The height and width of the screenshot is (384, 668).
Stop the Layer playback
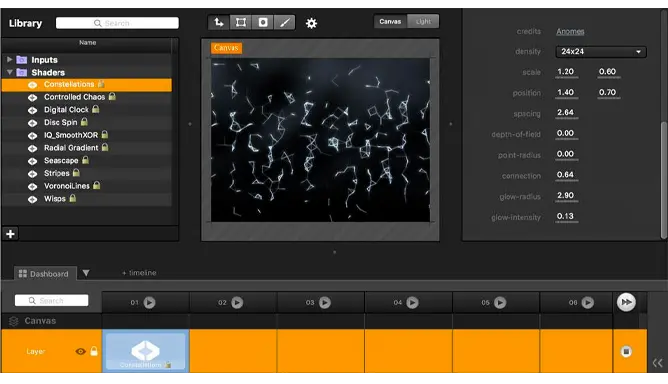point(626,352)
